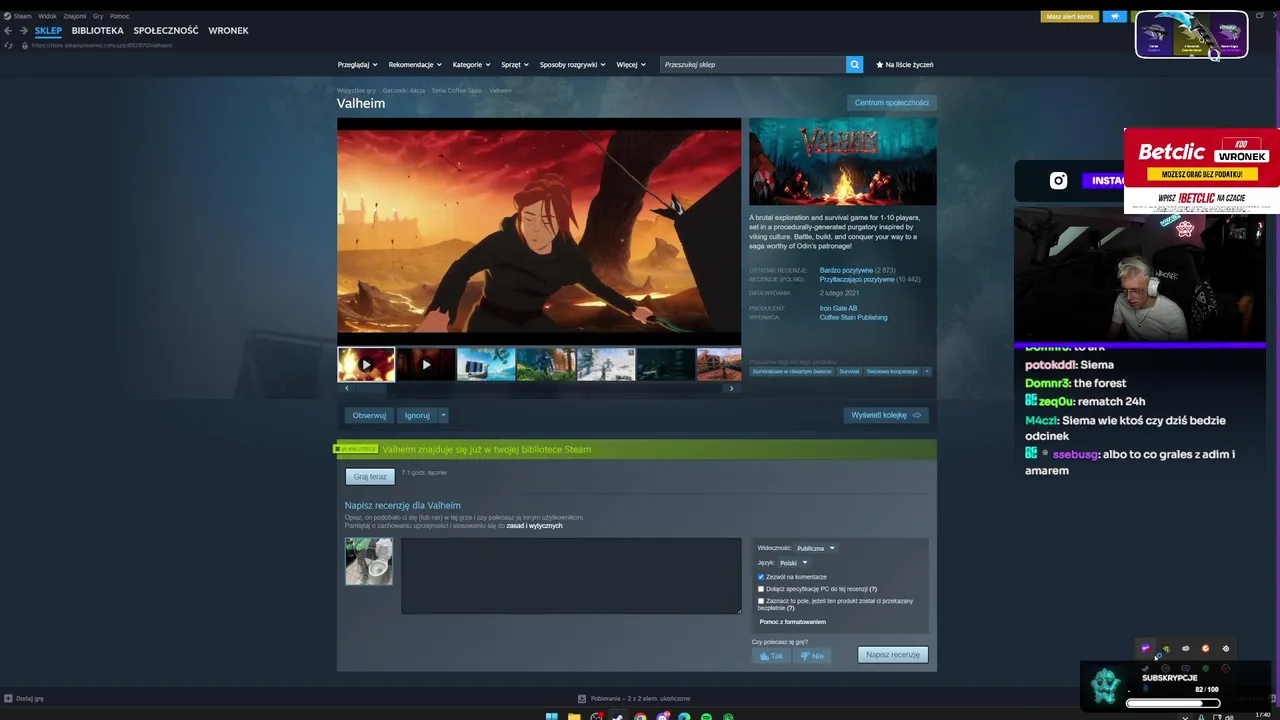Open Spotify from the taskbar

coord(706,716)
